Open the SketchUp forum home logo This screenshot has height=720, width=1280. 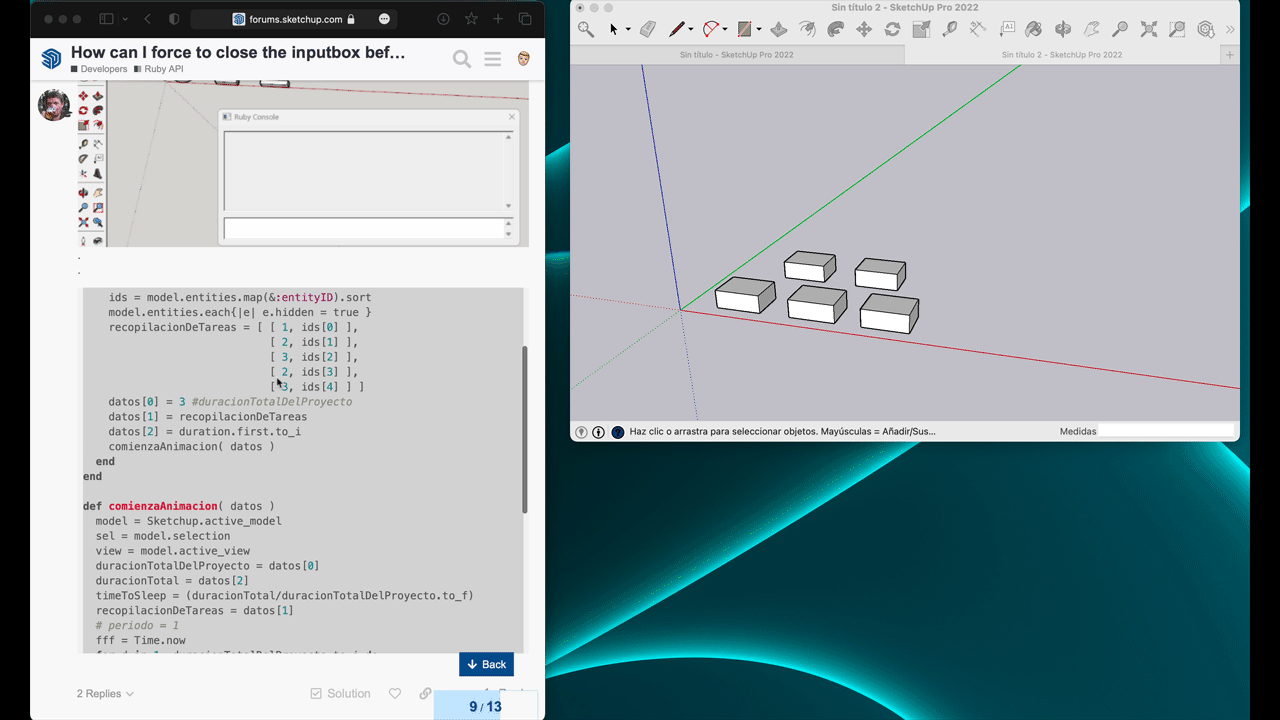tap(51, 59)
